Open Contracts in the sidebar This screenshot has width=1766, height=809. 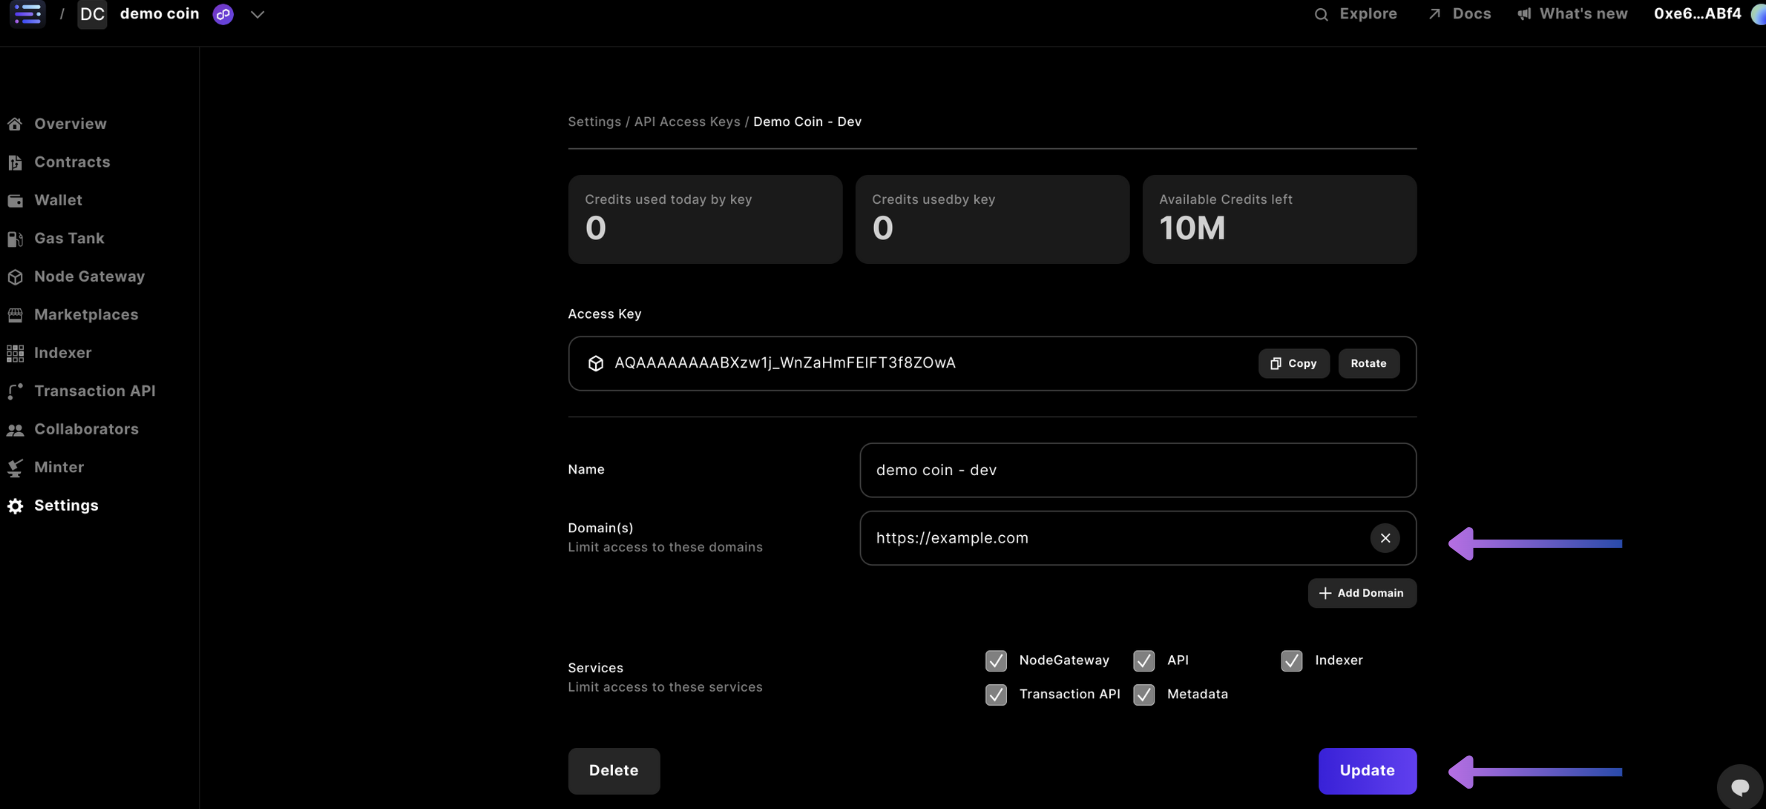click(72, 162)
